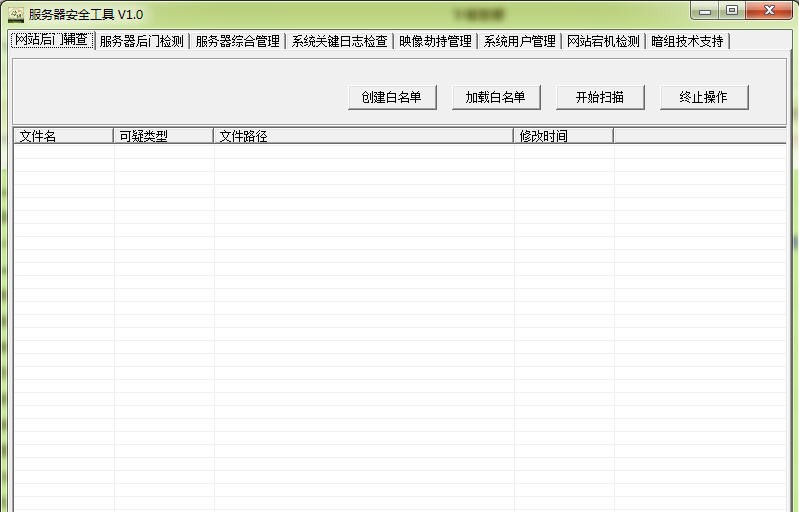Stop the operation with 终止操作
This screenshot has height=512, width=799.
tap(704, 97)
